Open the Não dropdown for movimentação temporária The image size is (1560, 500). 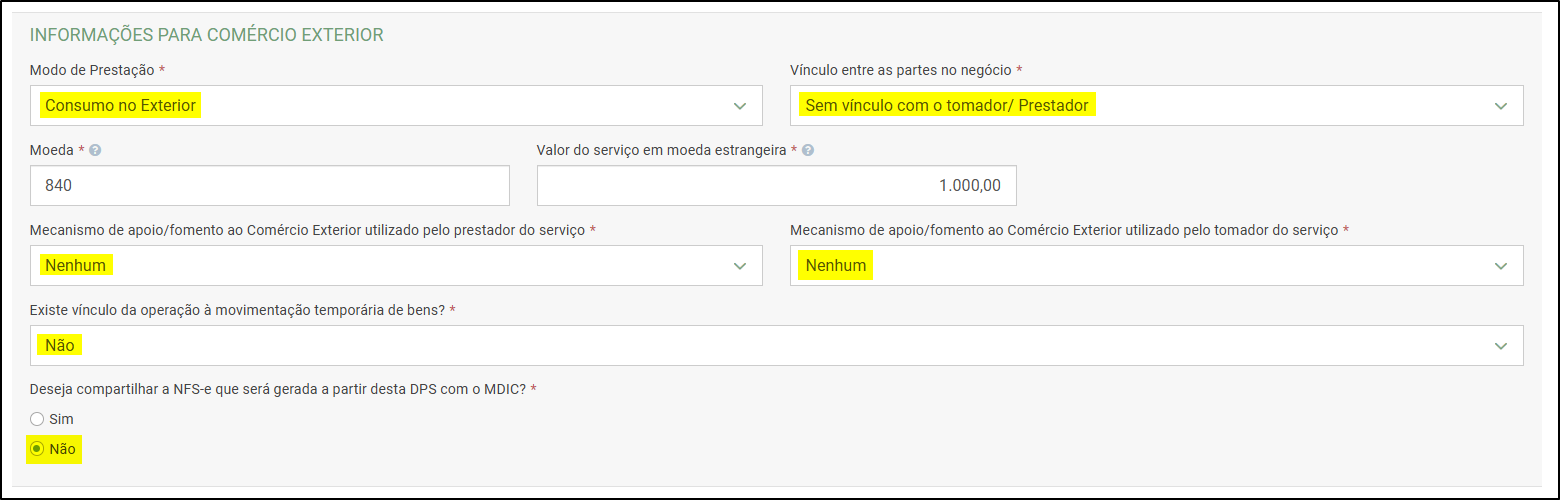click(777, 345)
